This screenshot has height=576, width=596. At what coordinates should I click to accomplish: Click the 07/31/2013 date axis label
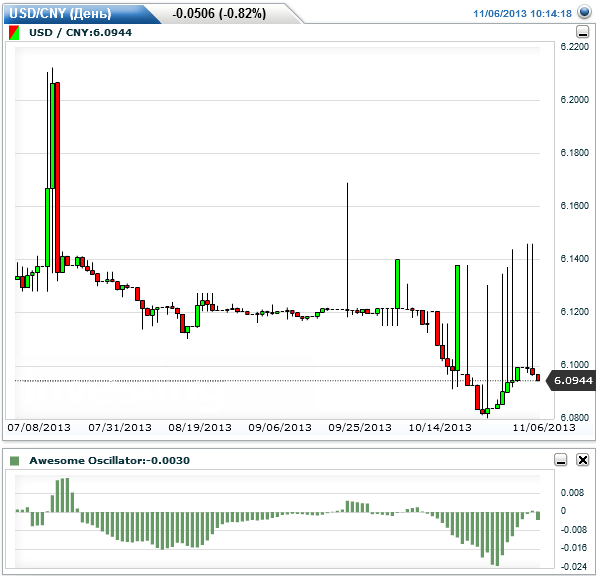coord(120,427)
